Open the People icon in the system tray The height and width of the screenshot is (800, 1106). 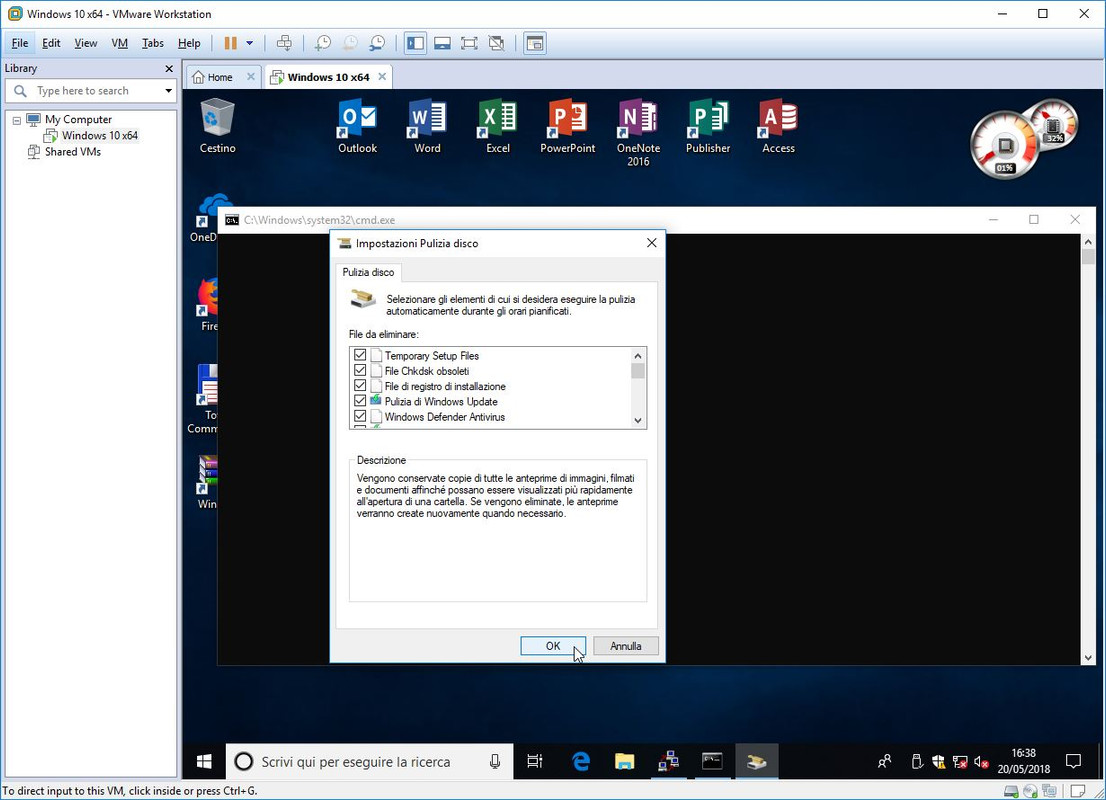click(885, 761)
